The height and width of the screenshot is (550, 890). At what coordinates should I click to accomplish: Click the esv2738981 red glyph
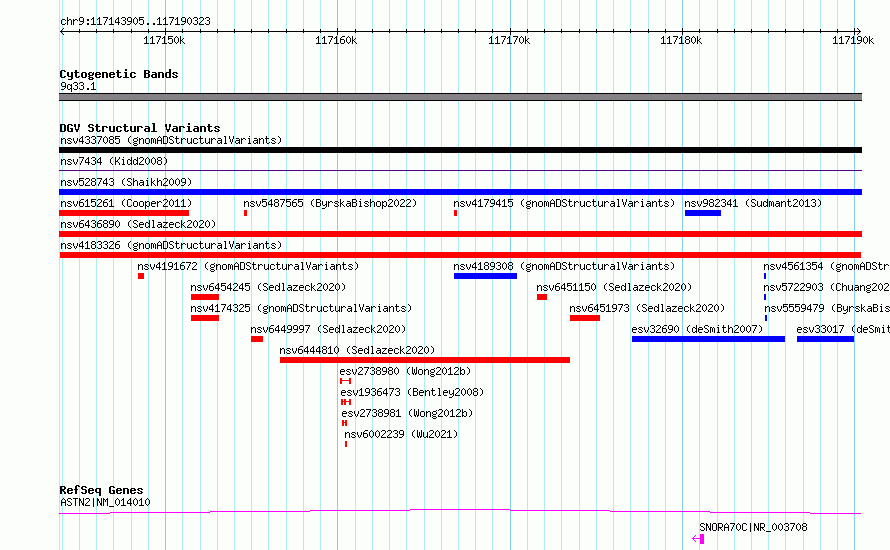(x=345, y=423)
